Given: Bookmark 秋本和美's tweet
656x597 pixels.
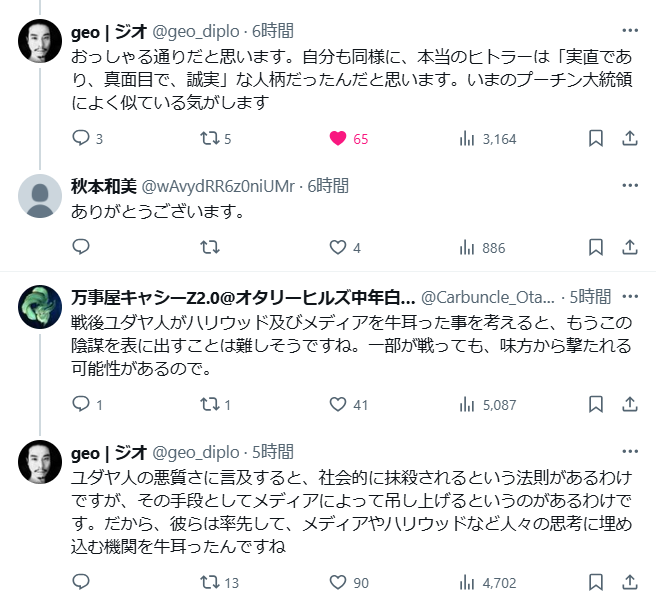Looking at the screenshot, I should 595,247.
